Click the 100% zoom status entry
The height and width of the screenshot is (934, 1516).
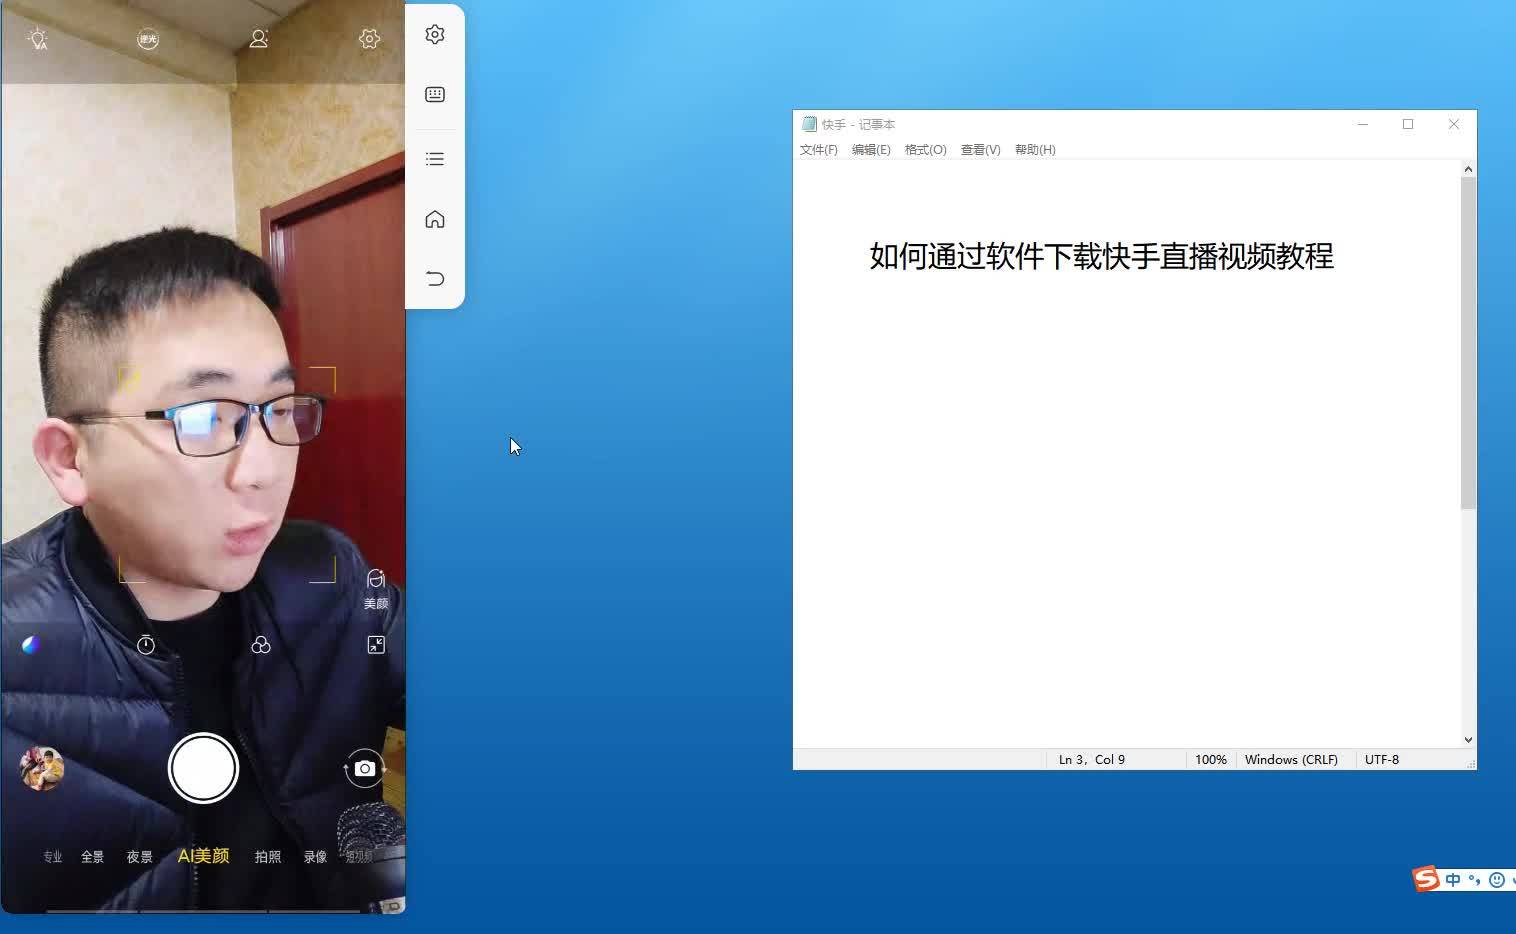point(1210,760)
